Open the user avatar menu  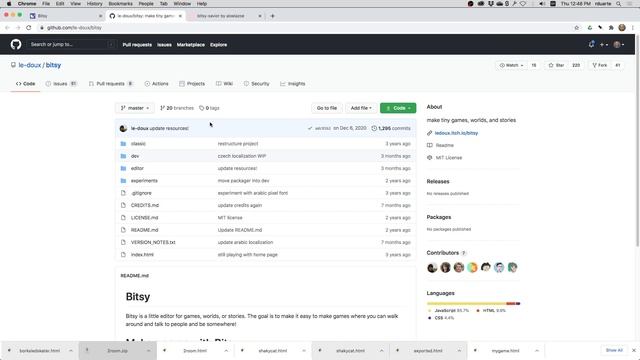[619, 44]
